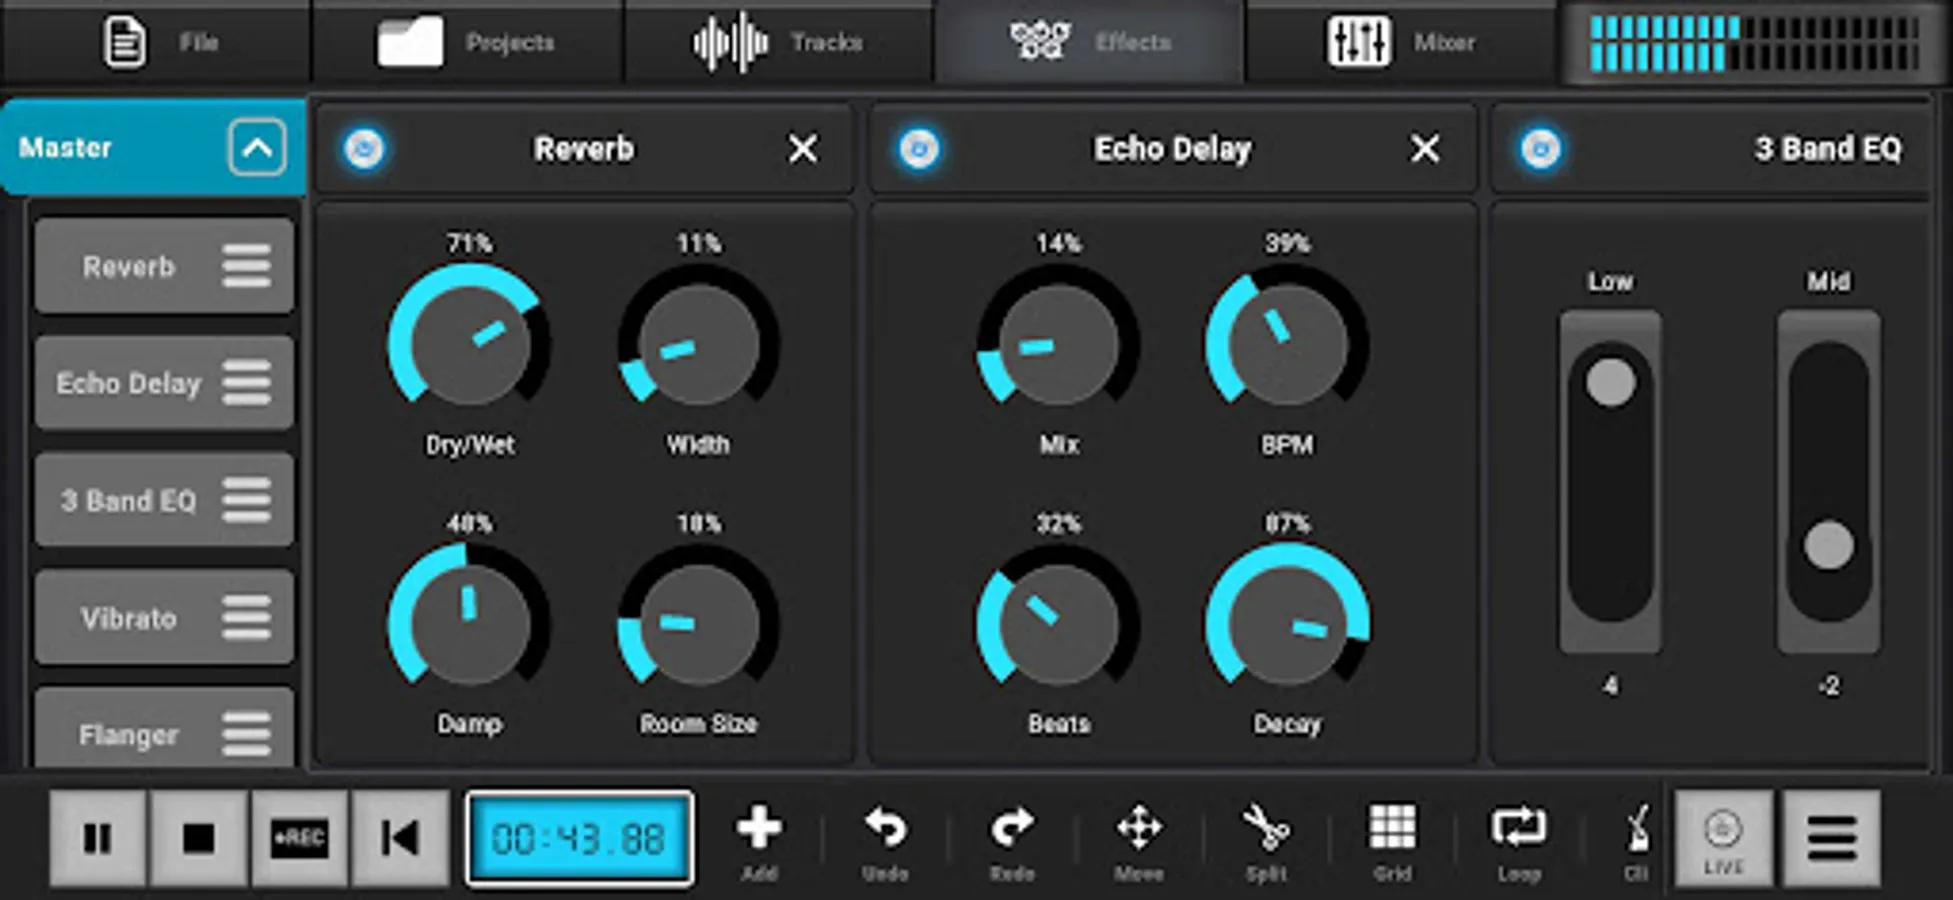The image size is (1953, 900).
Task: Toggle the Echo Delay power button
Action: 919,148
